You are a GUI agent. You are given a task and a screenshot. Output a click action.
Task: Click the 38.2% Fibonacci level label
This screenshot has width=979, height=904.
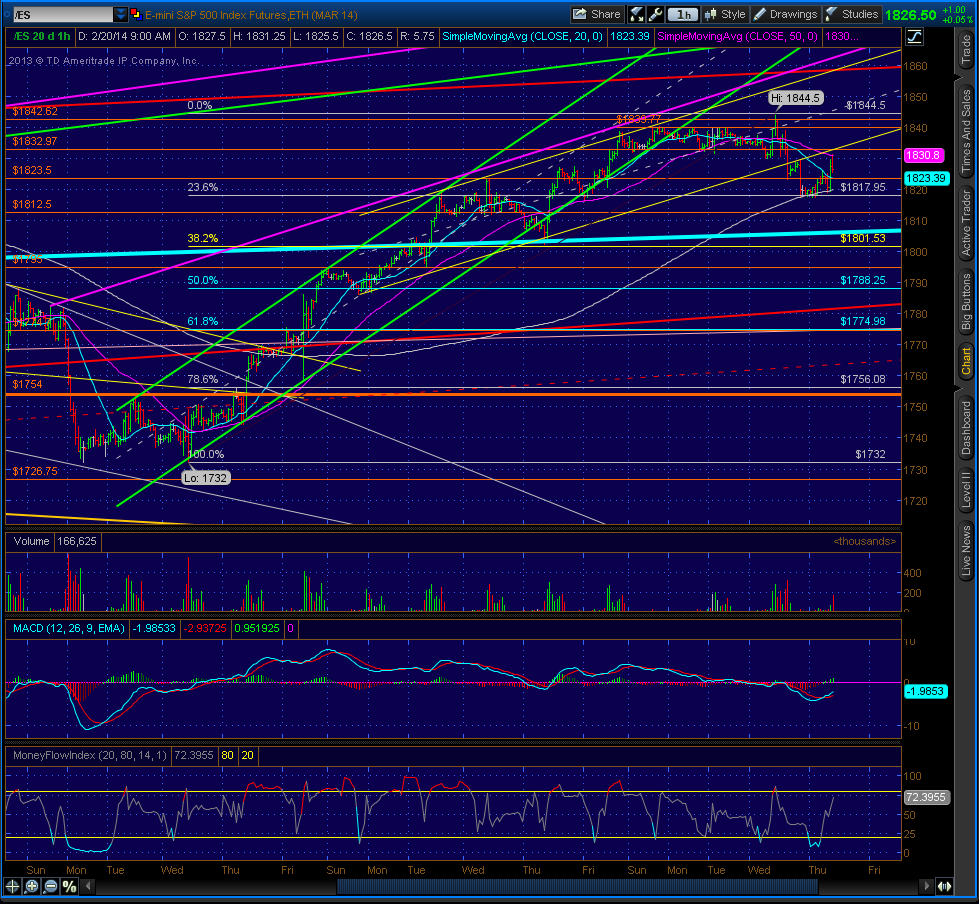click(x=203, y=238)
